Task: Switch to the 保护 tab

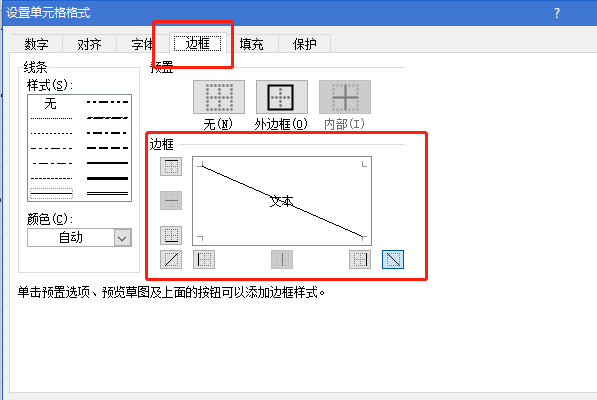Action: 305,44
